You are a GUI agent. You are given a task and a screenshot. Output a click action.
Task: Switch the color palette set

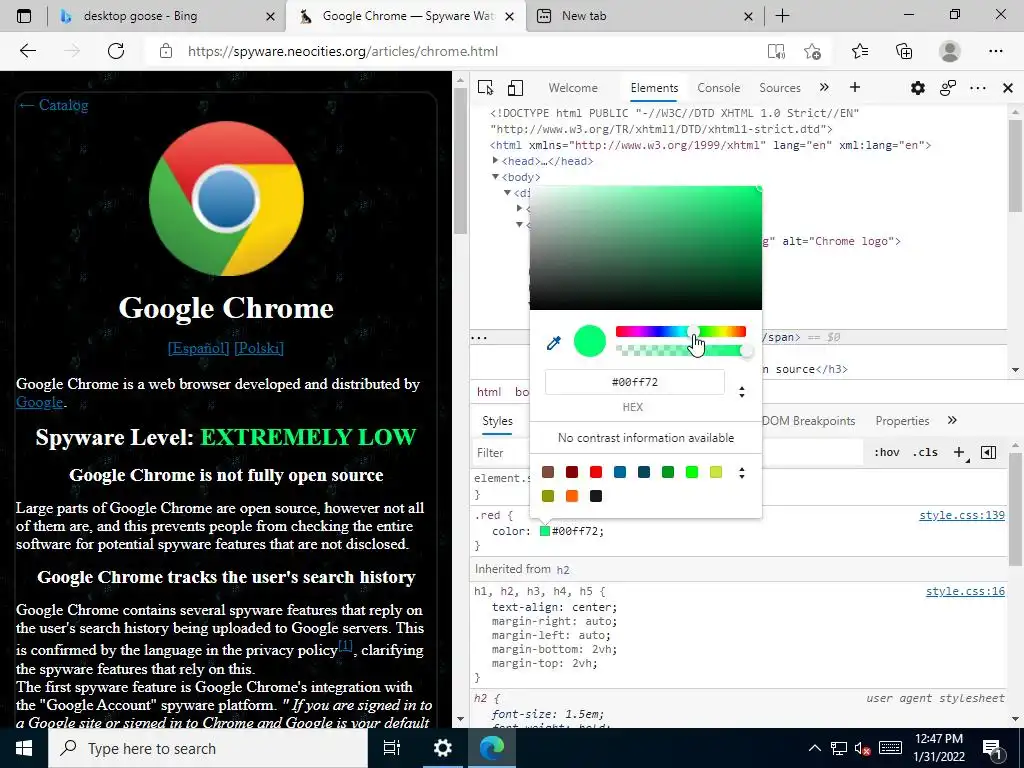click(x=742, y=473)
